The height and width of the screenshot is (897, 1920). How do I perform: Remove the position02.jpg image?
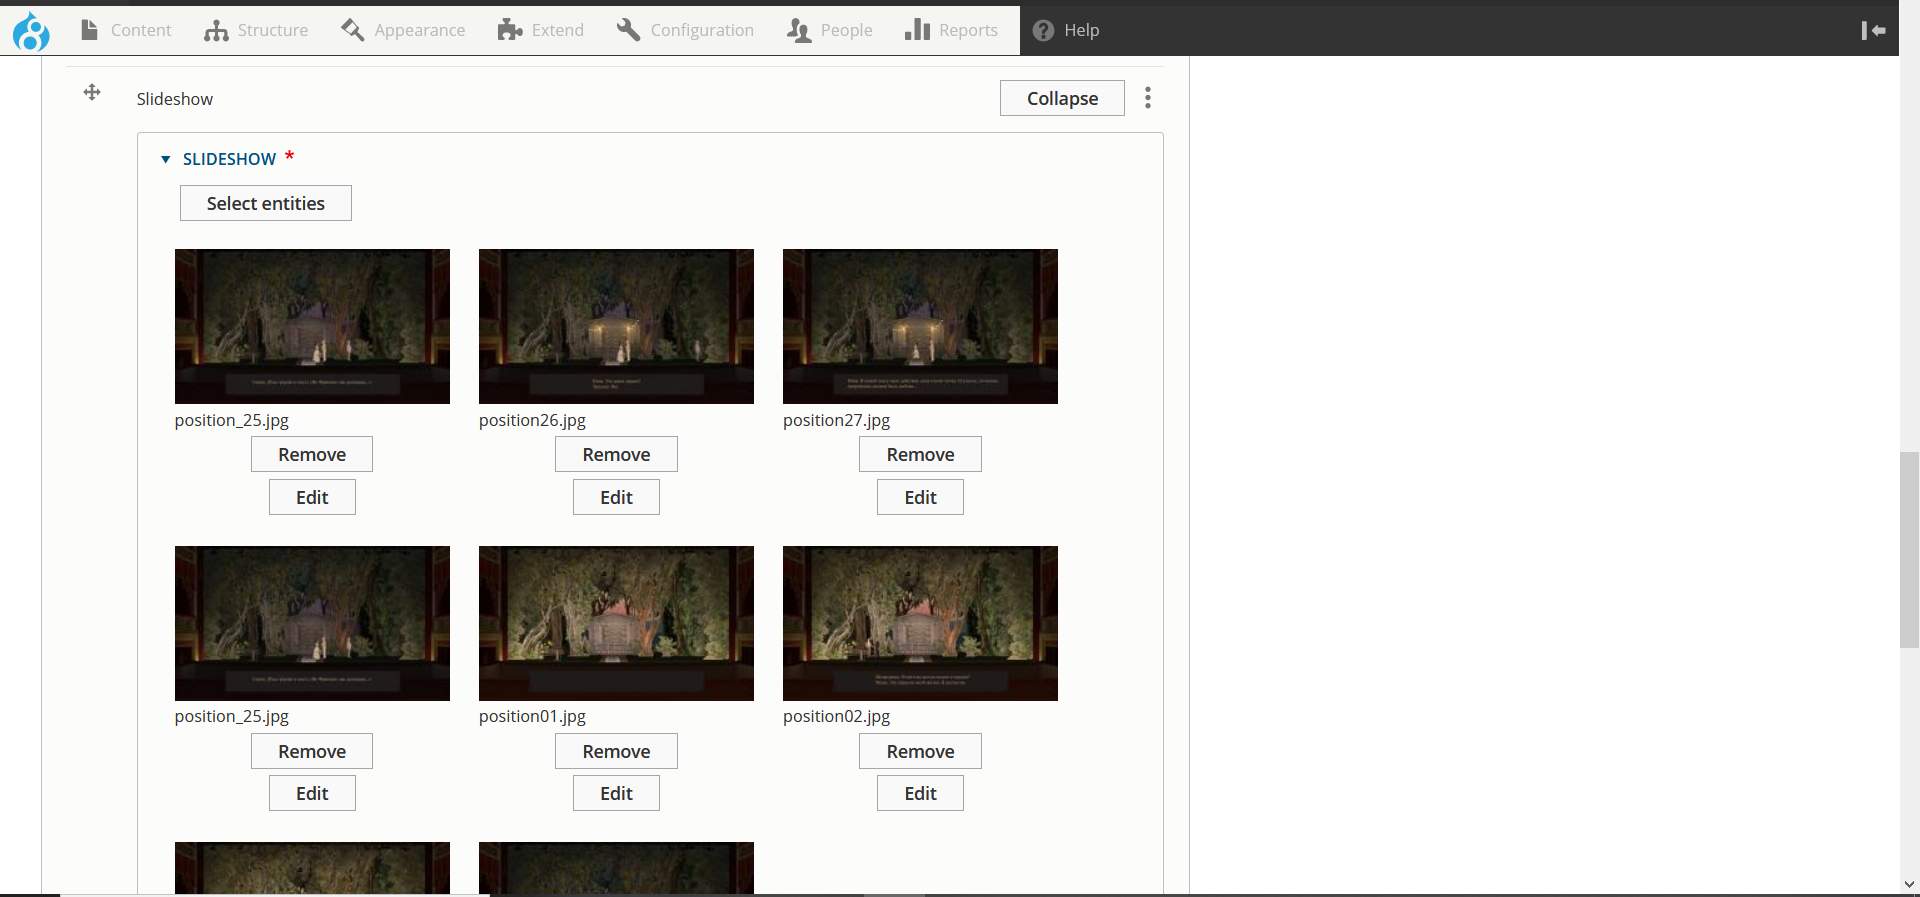pyautogui.click(x=920, y=751)
